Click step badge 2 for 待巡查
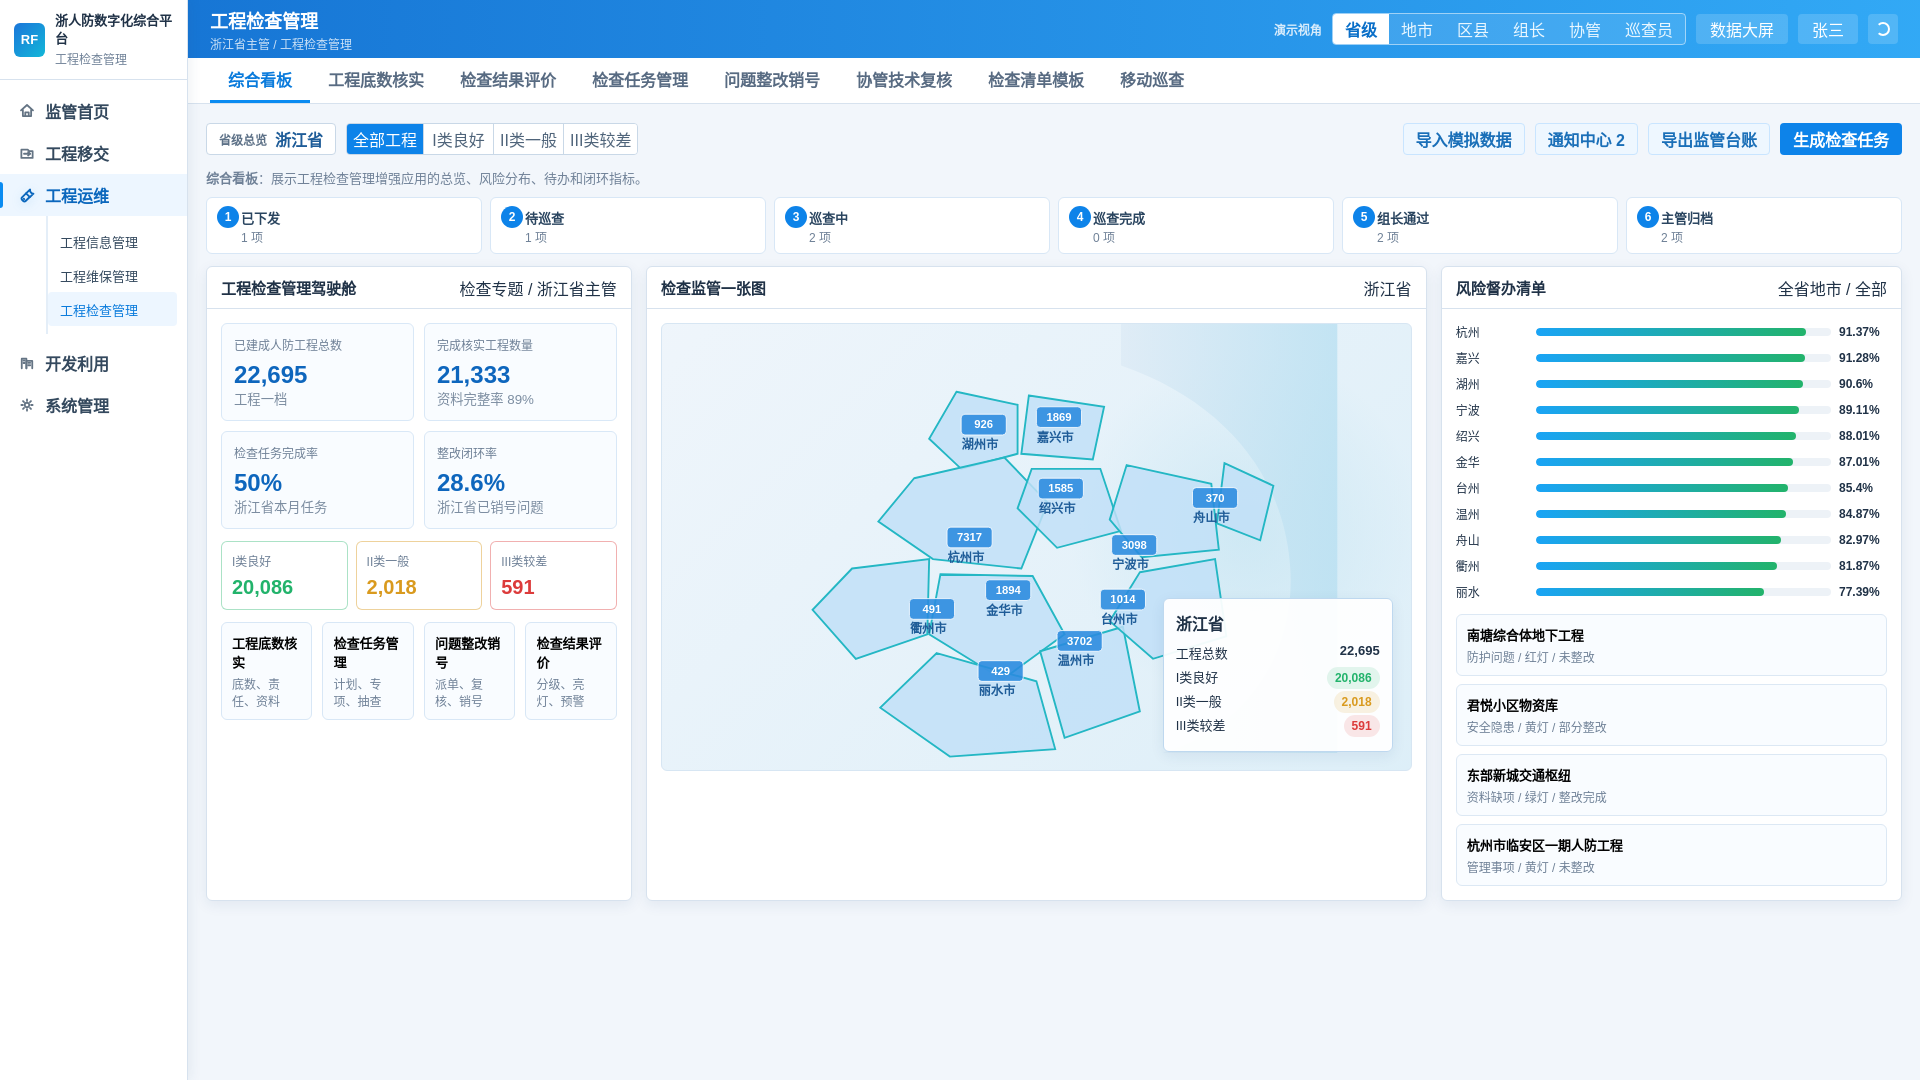Screen dimensions: 1920x1080 click(512, 217)
